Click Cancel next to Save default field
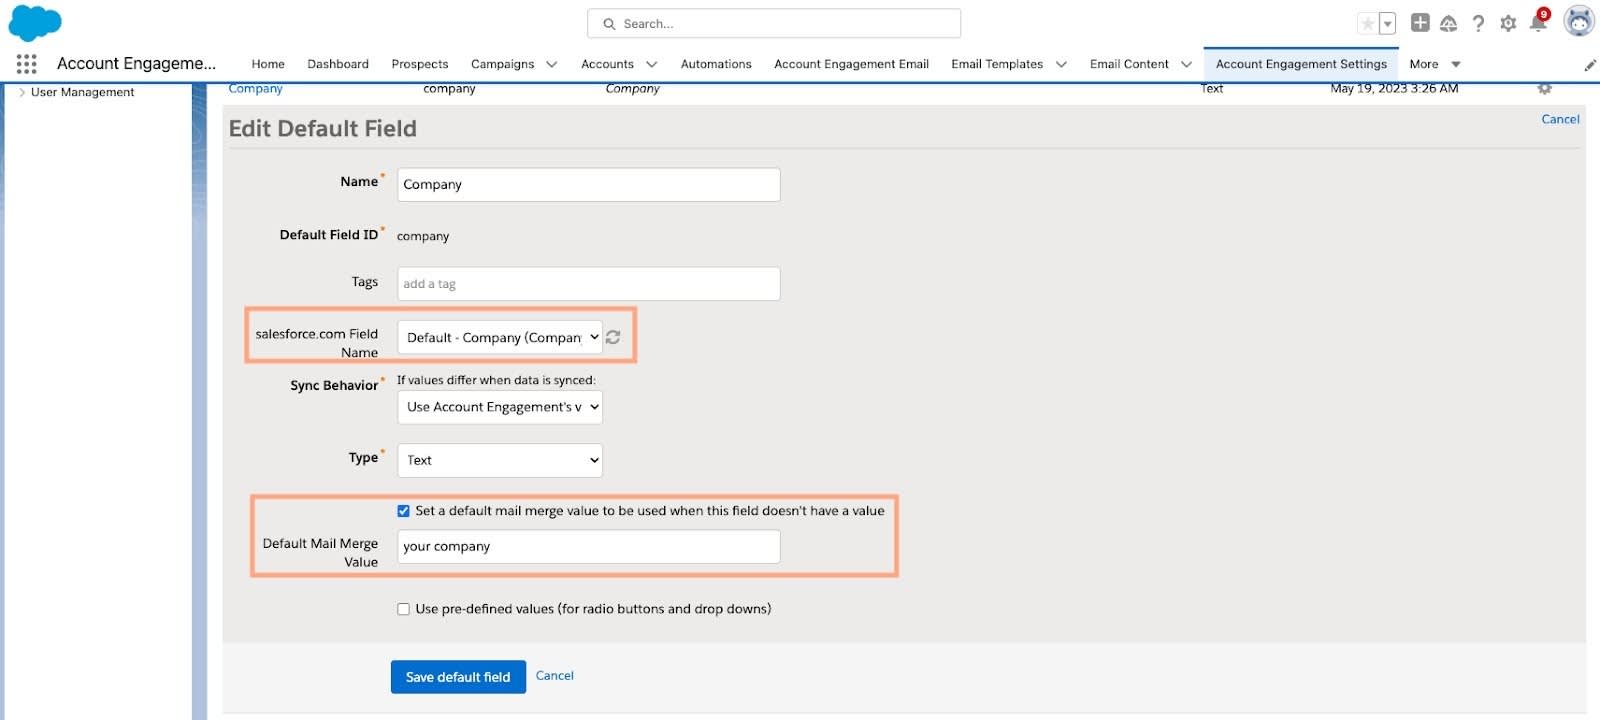 coord(555,676)
